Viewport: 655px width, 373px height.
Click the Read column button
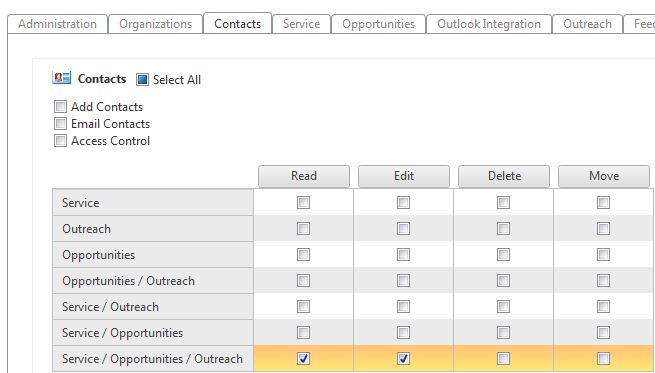pos(304,176)
